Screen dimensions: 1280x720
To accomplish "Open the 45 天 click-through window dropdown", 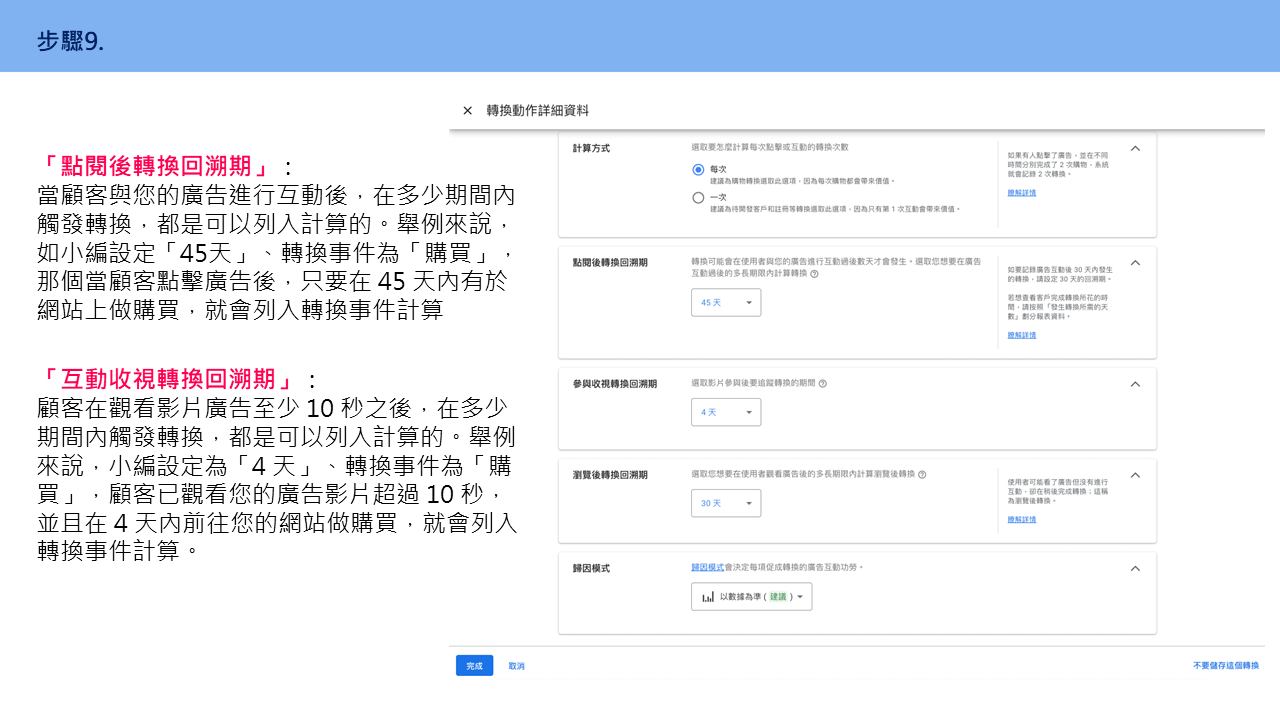I will (x=726, y=302).
